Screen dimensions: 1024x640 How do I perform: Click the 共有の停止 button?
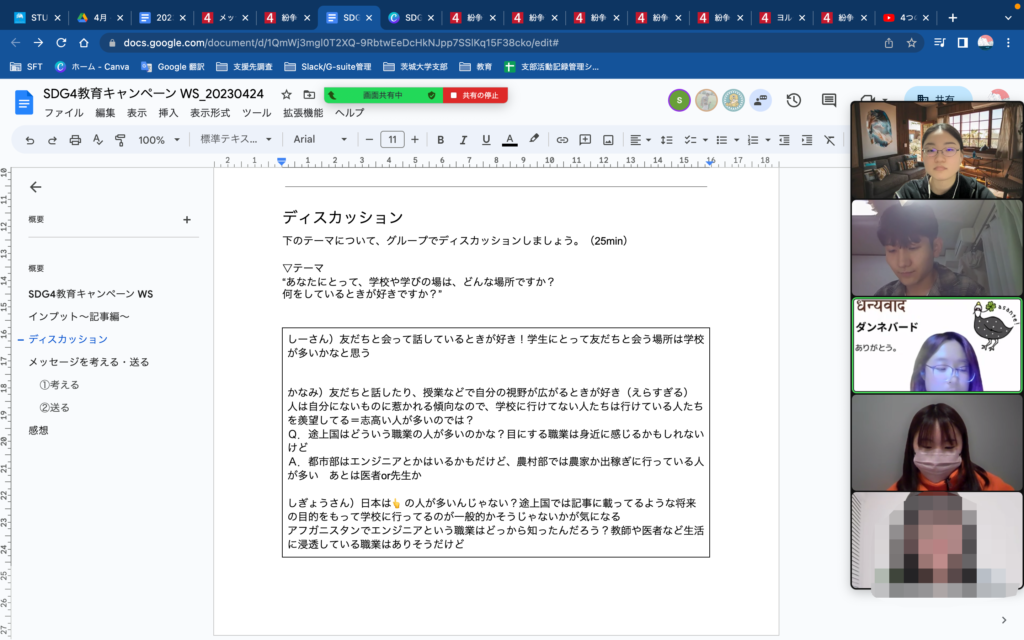(x=476, y=95)
